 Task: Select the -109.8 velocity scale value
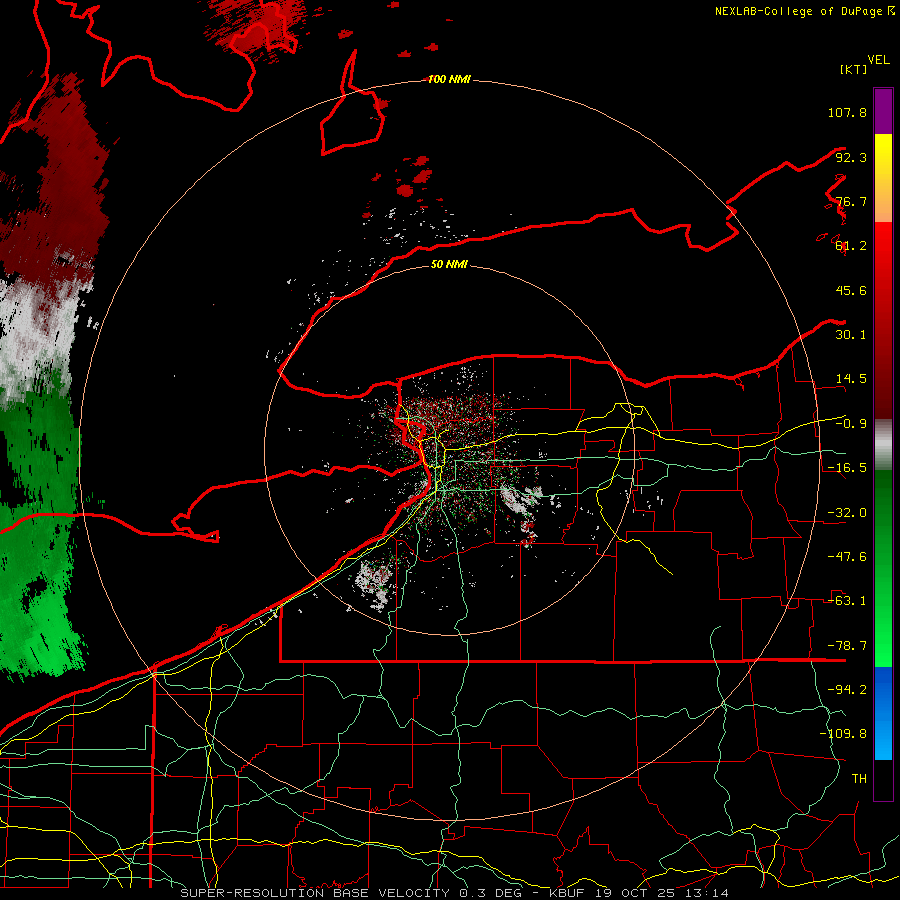[843, 734]
